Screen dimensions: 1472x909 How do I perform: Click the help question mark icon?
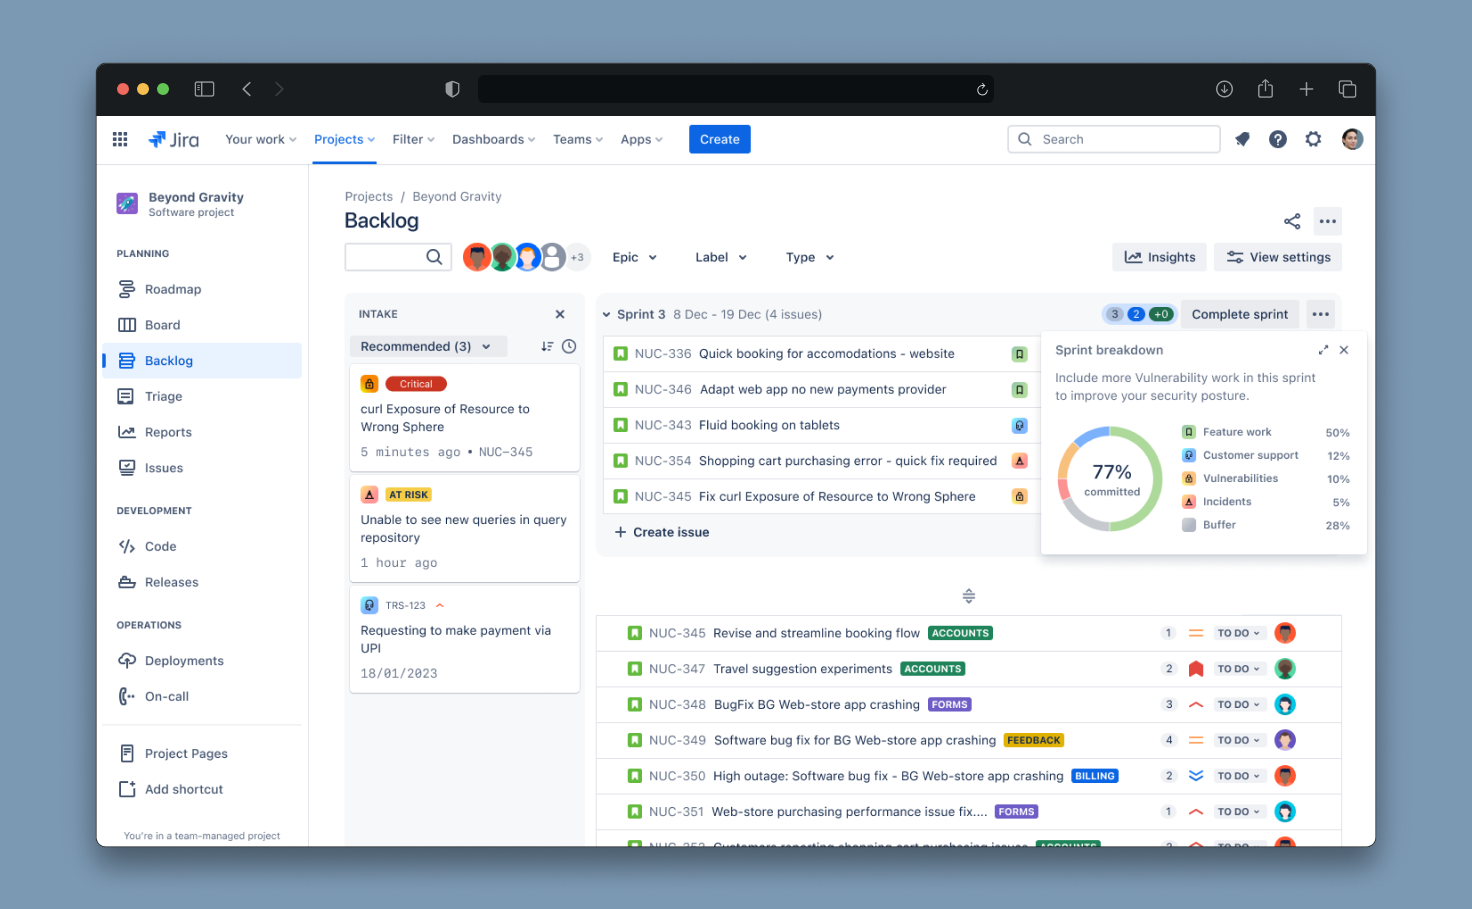tap(1278, 140)
